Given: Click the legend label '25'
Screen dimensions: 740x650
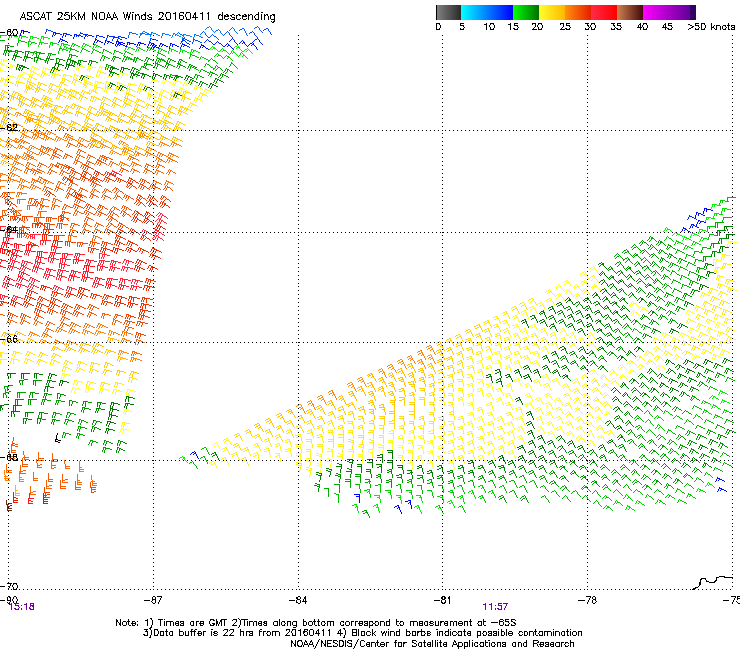Looking at the screenshot, I should click(565, 27).
